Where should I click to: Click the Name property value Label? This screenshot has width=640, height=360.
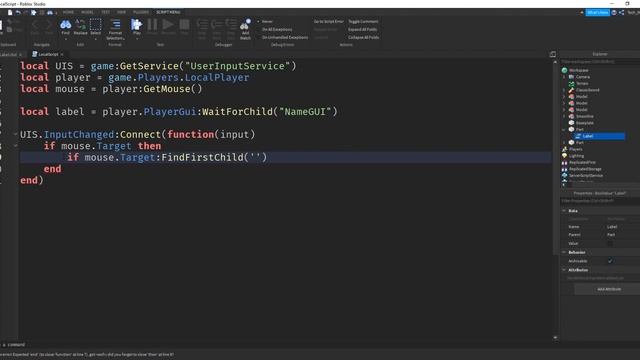(x=612, y=227)
